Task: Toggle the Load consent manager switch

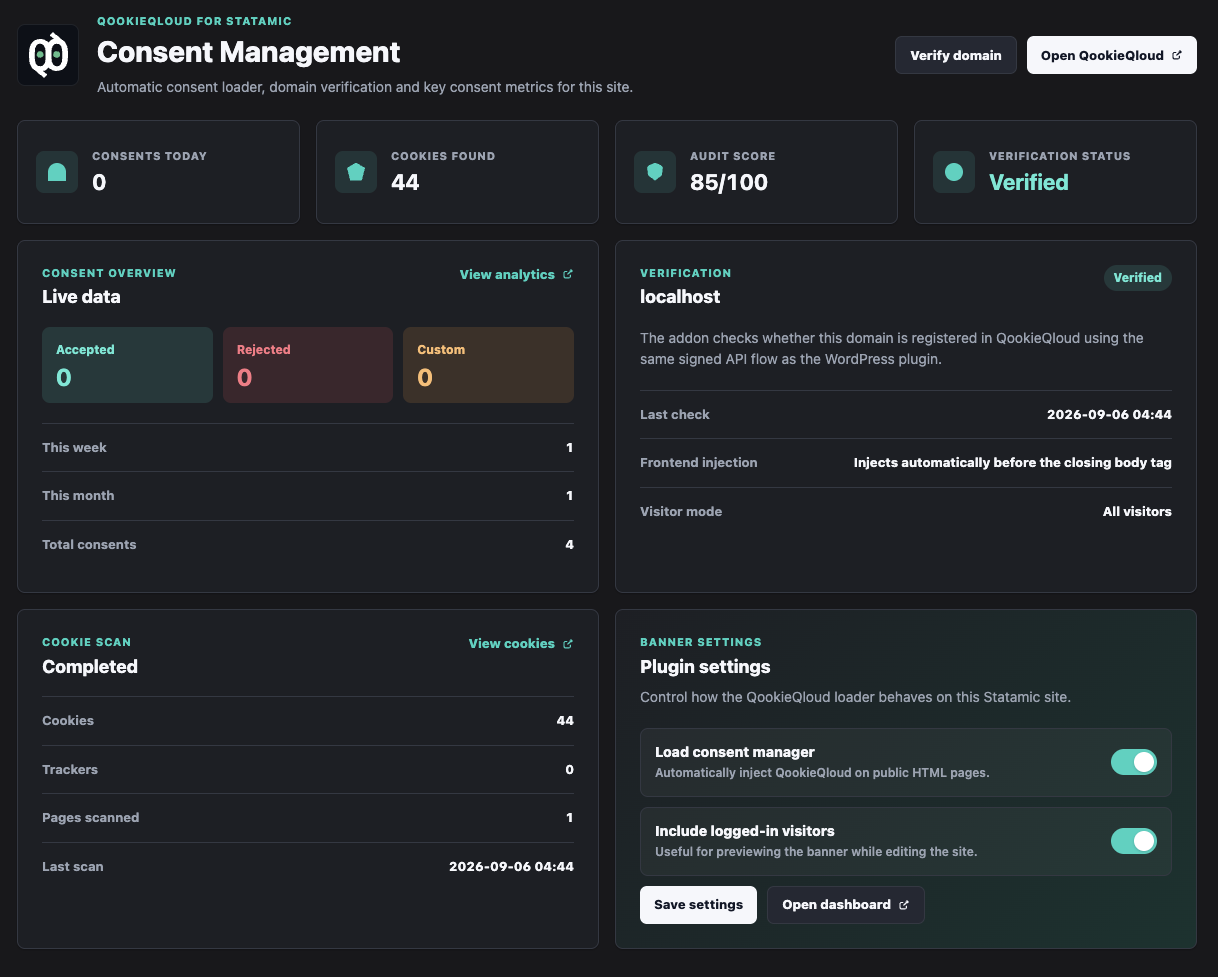Action: click(x=1134, y=762)
